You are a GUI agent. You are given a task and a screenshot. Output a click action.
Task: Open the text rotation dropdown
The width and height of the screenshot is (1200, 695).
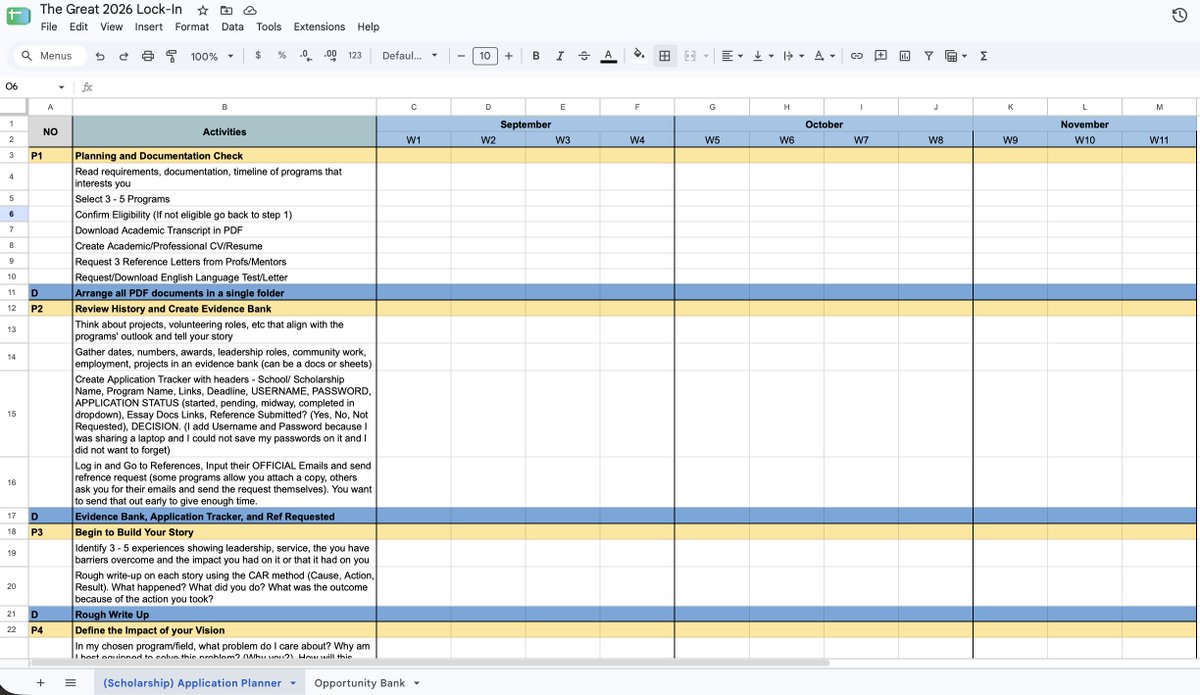pyautogui.click(x=823, y=56)
